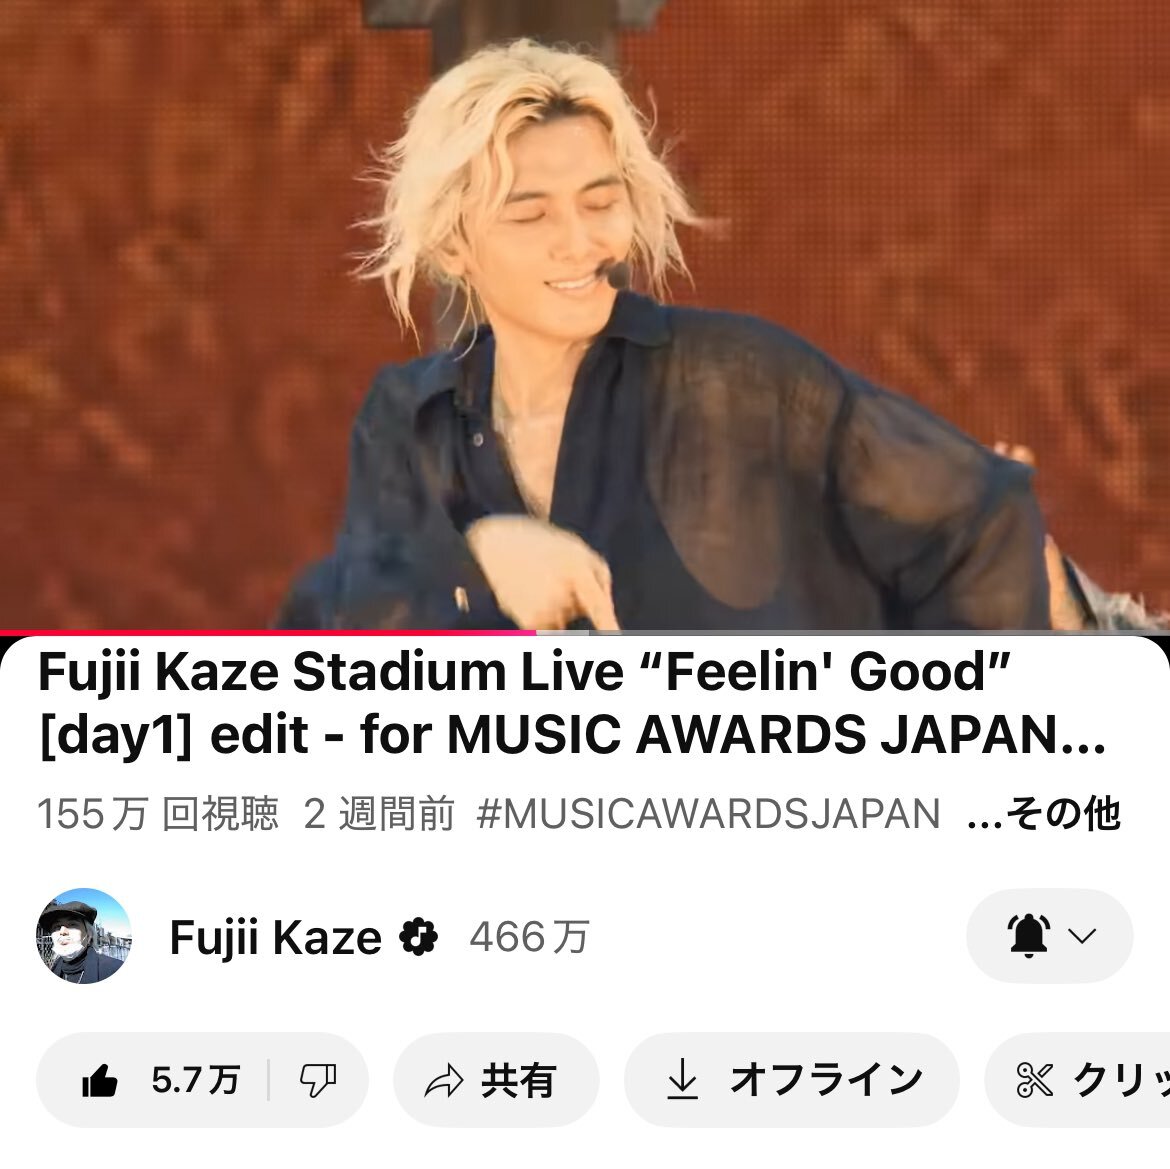
Task: Tap the music note badge beside Fujii Kaze
Action: point(419,937)
